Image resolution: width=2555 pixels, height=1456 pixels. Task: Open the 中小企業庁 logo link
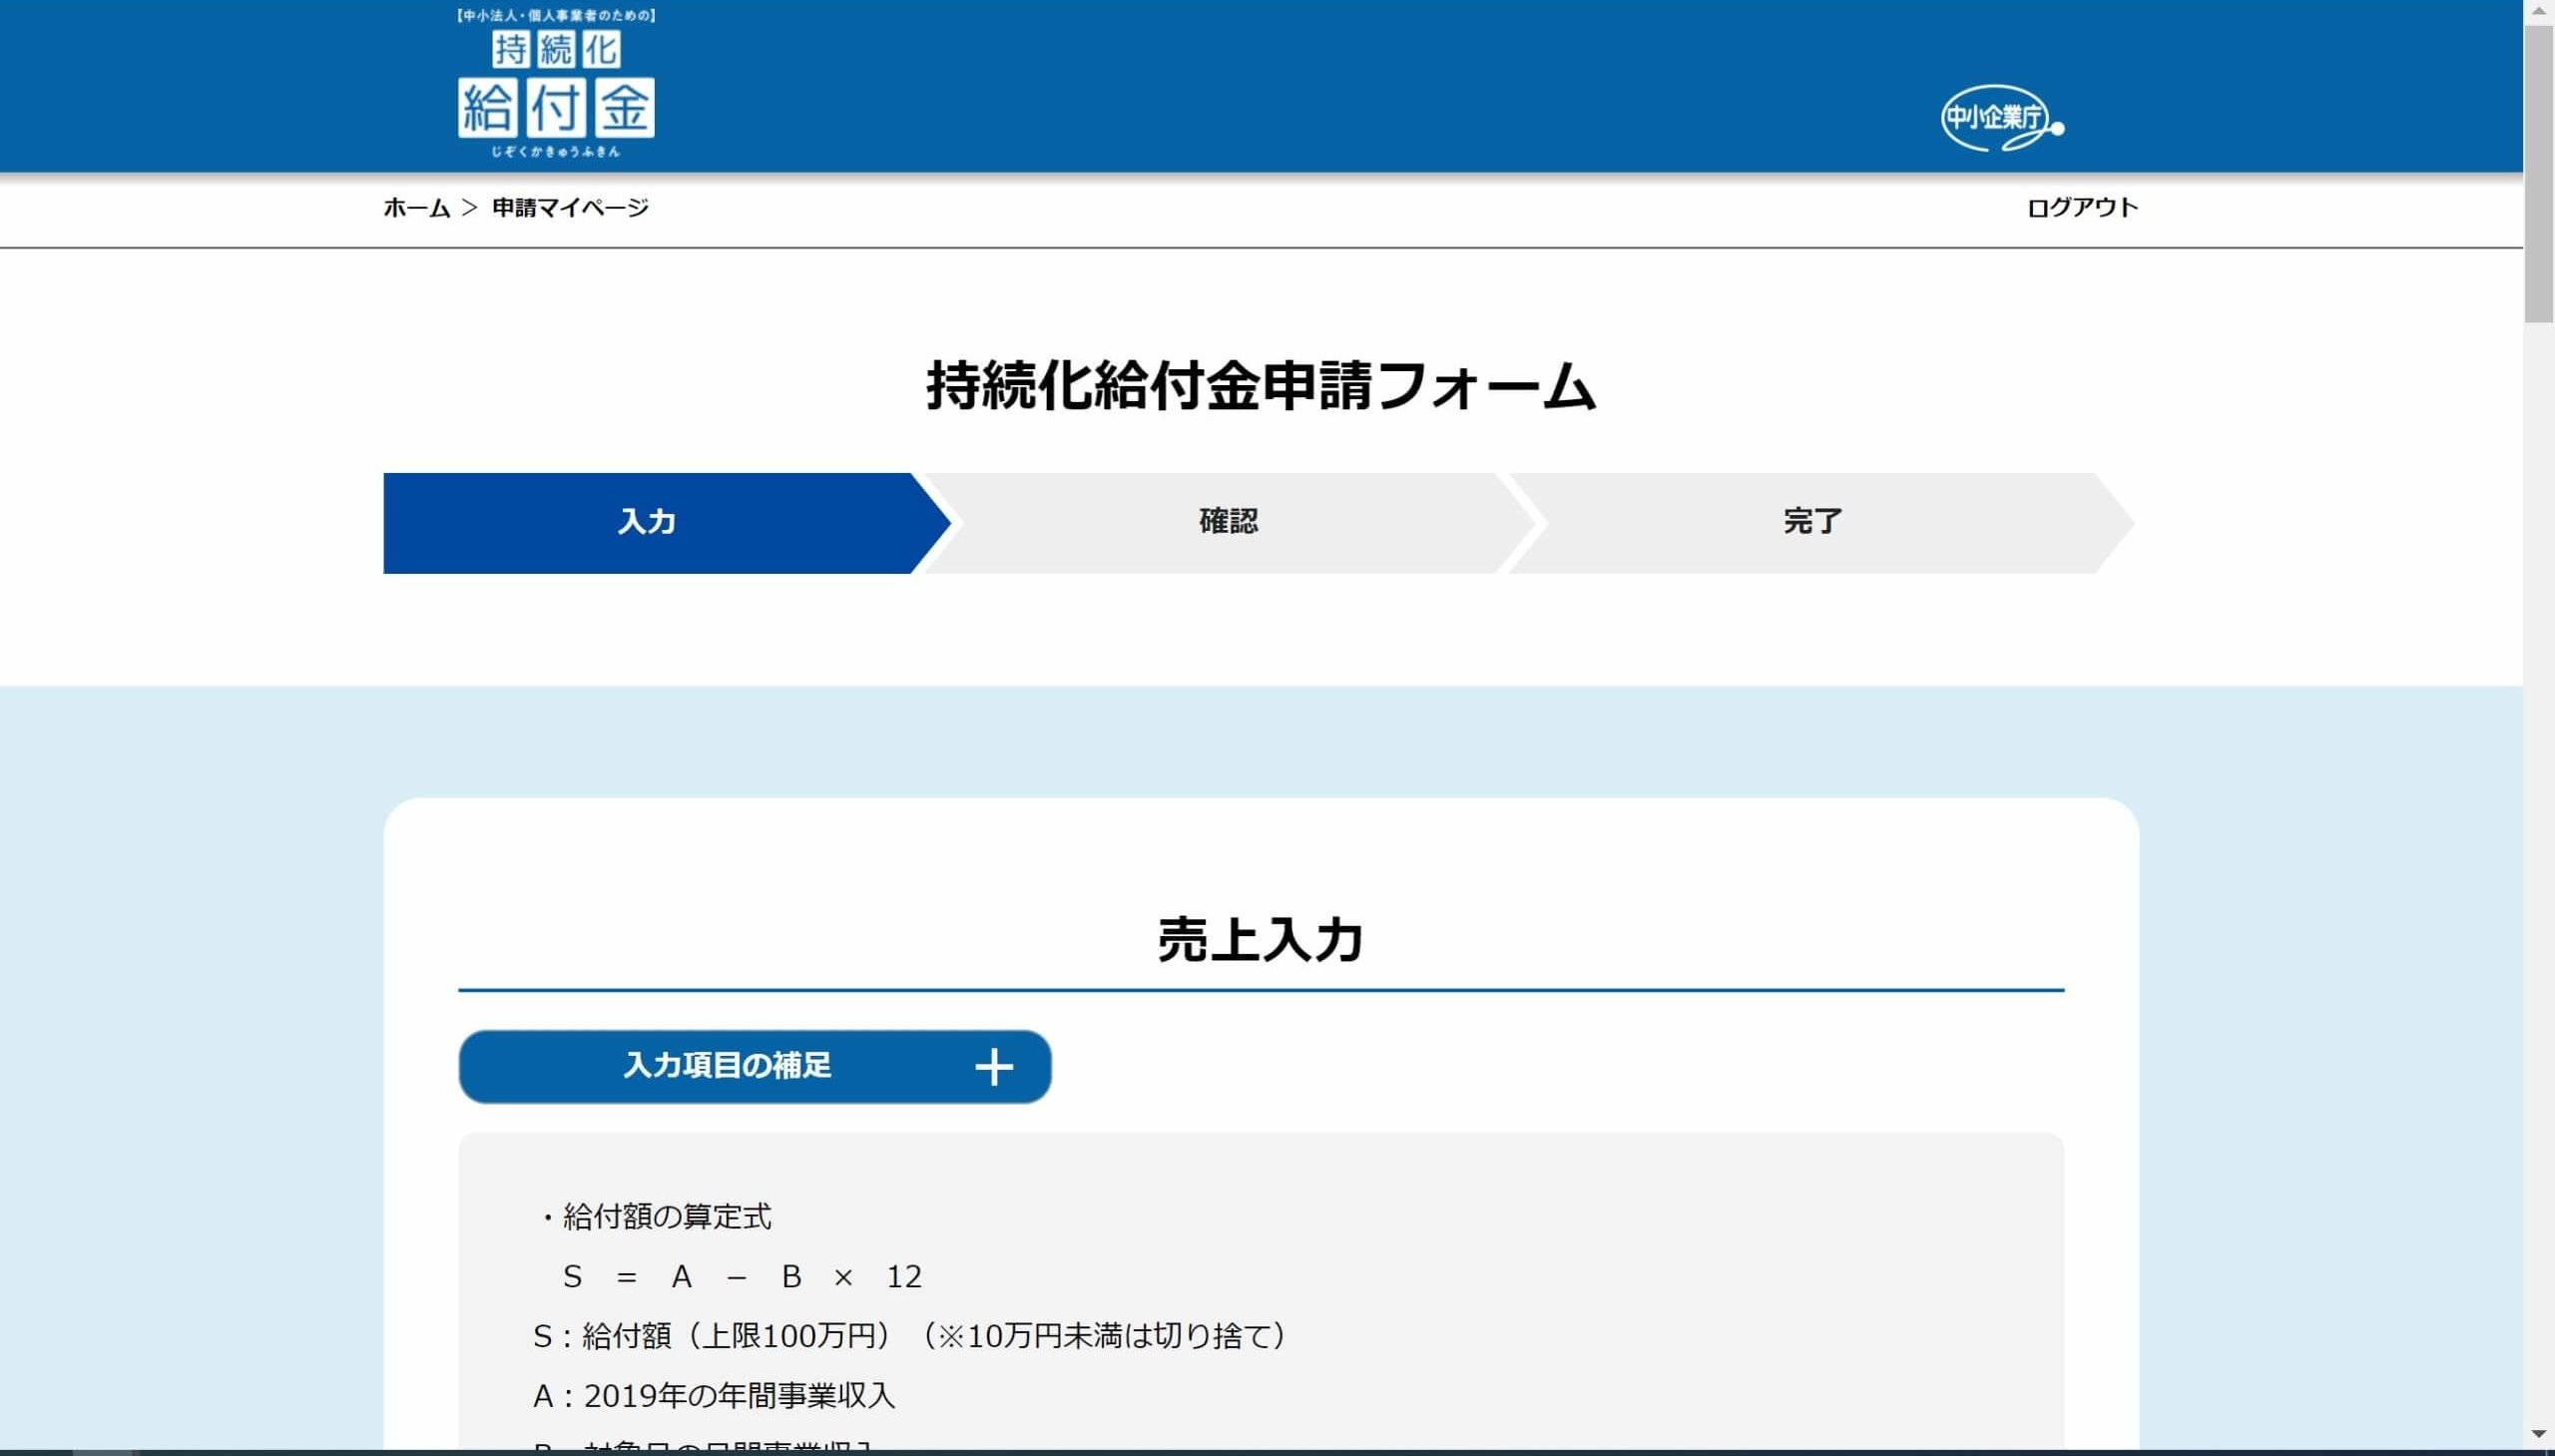coord(2003,118)
